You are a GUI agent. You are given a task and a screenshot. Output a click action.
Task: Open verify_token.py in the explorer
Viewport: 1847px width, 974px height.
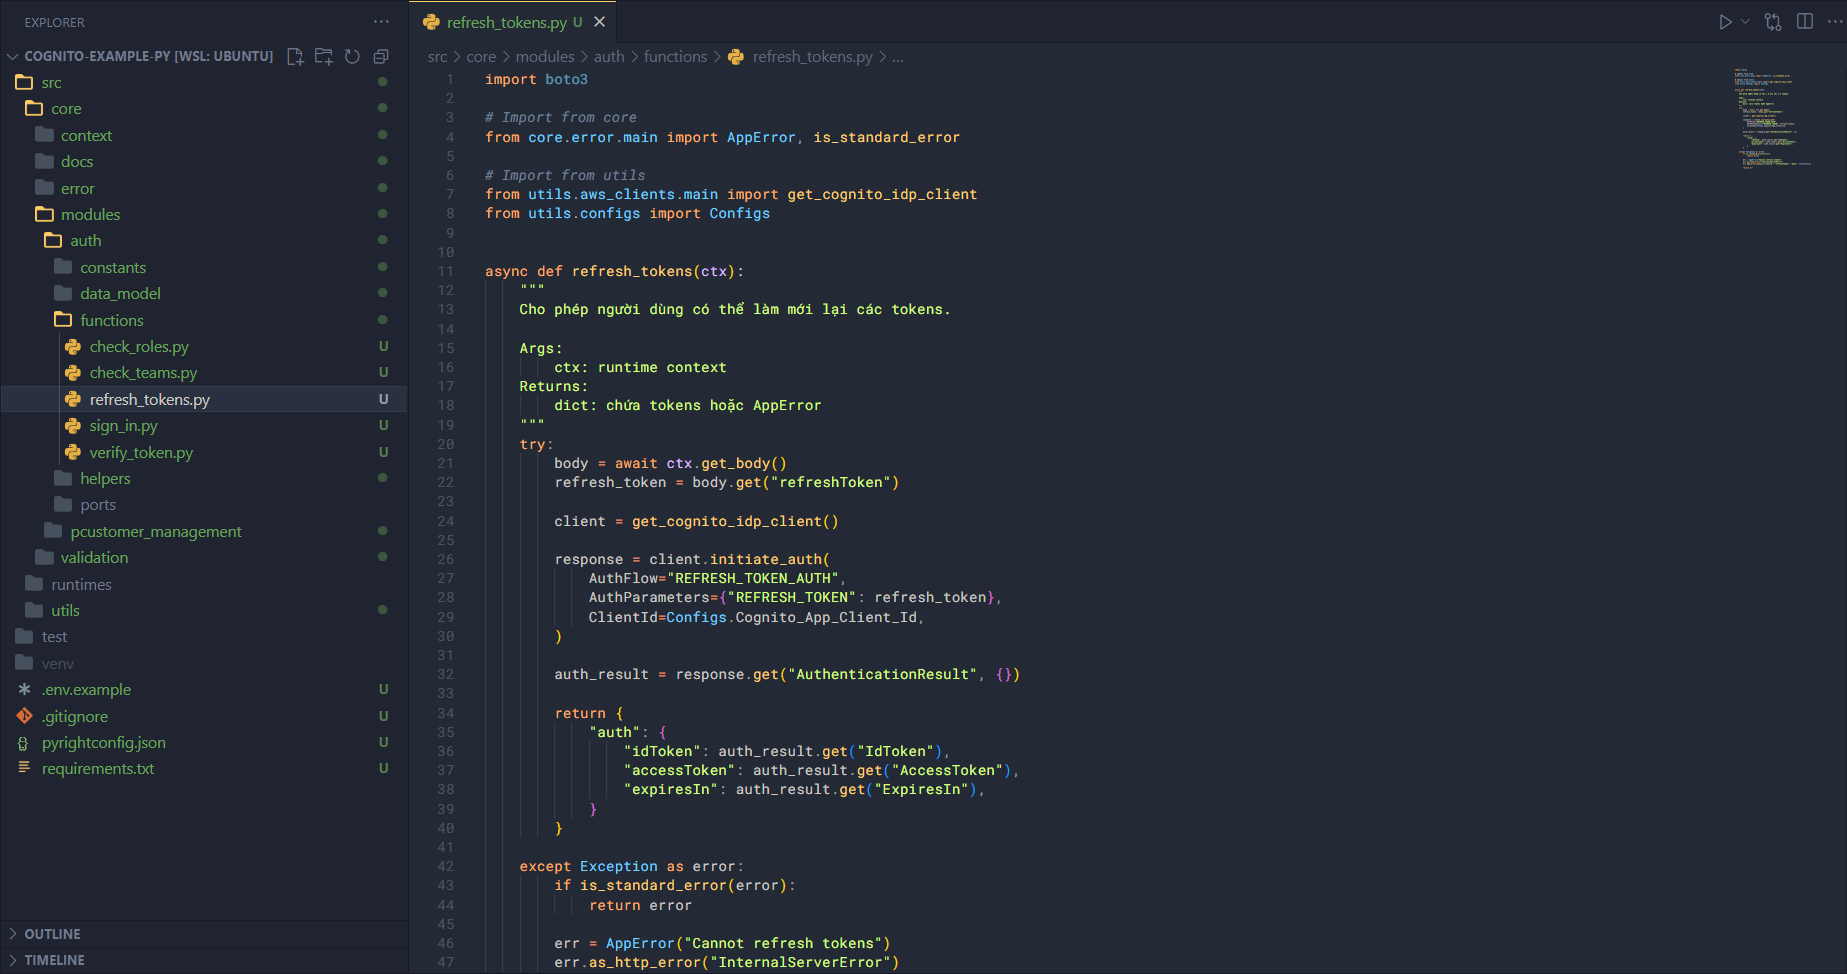[x=141, y=453]
